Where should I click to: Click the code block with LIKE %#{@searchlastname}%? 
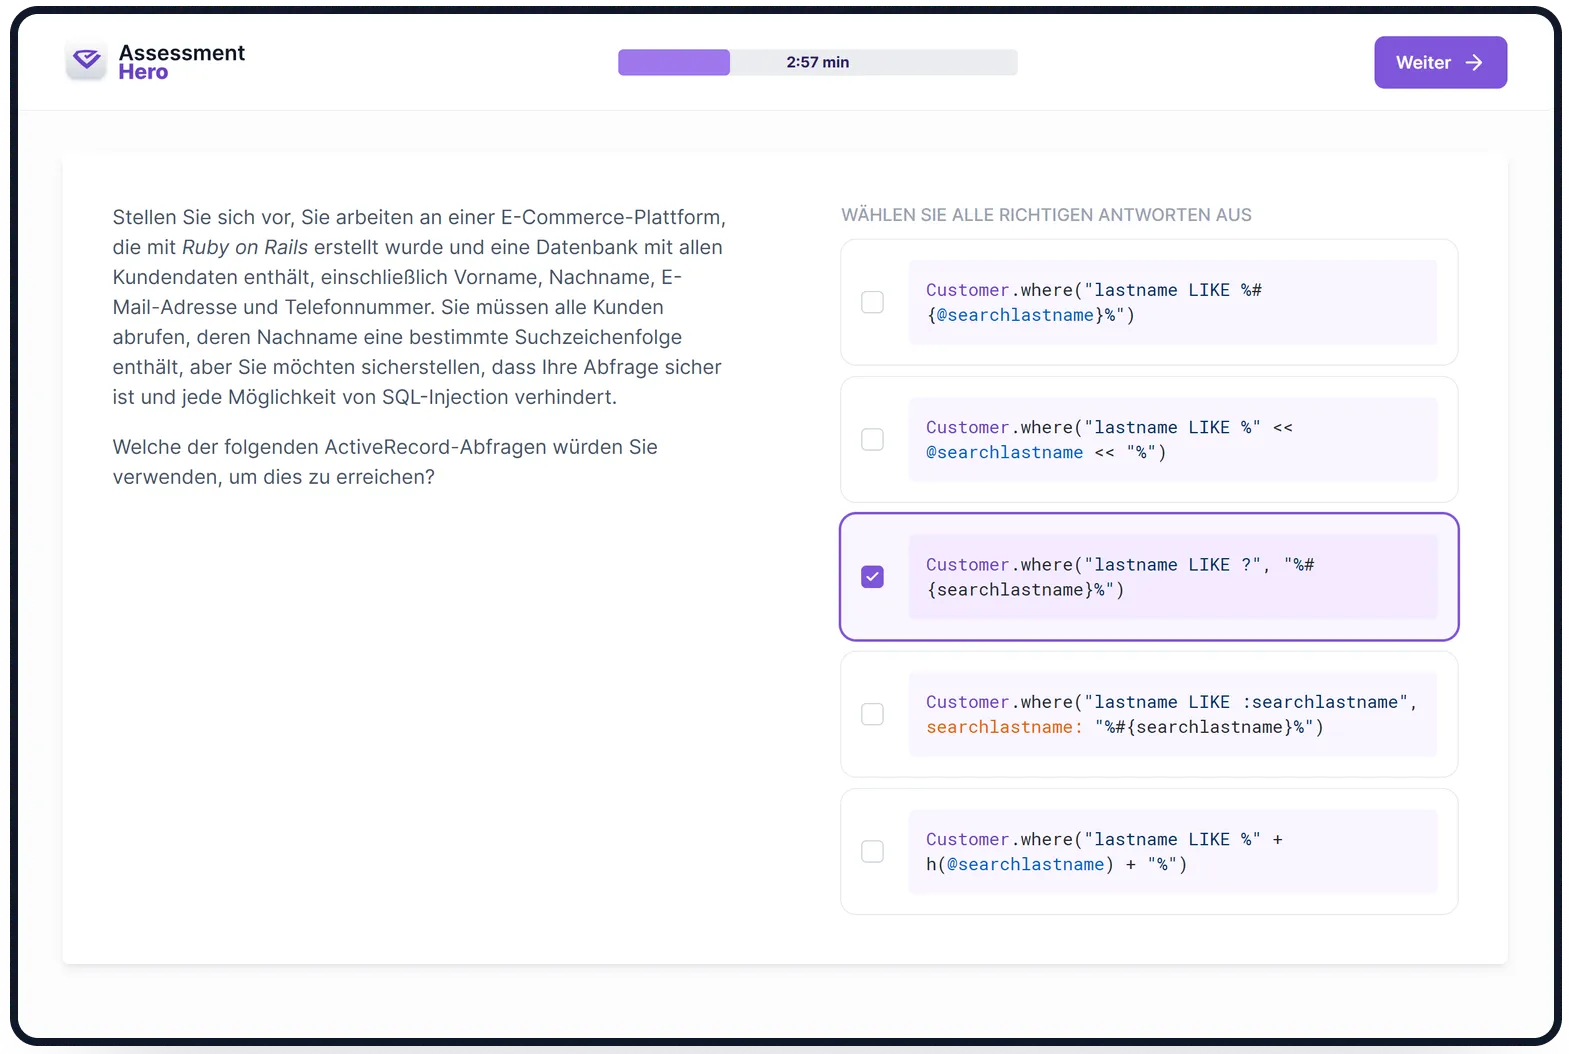point(1171,302)
